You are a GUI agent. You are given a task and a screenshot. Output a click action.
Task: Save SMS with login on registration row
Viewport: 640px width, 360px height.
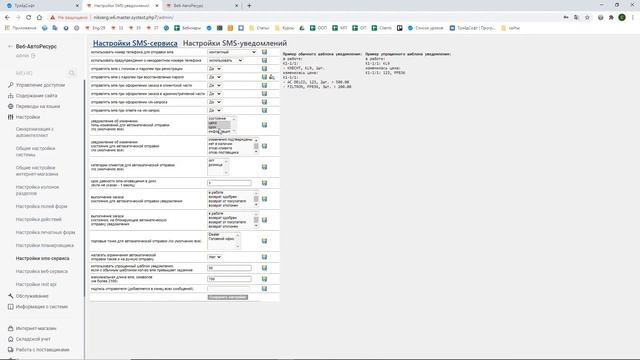(264, 69)
